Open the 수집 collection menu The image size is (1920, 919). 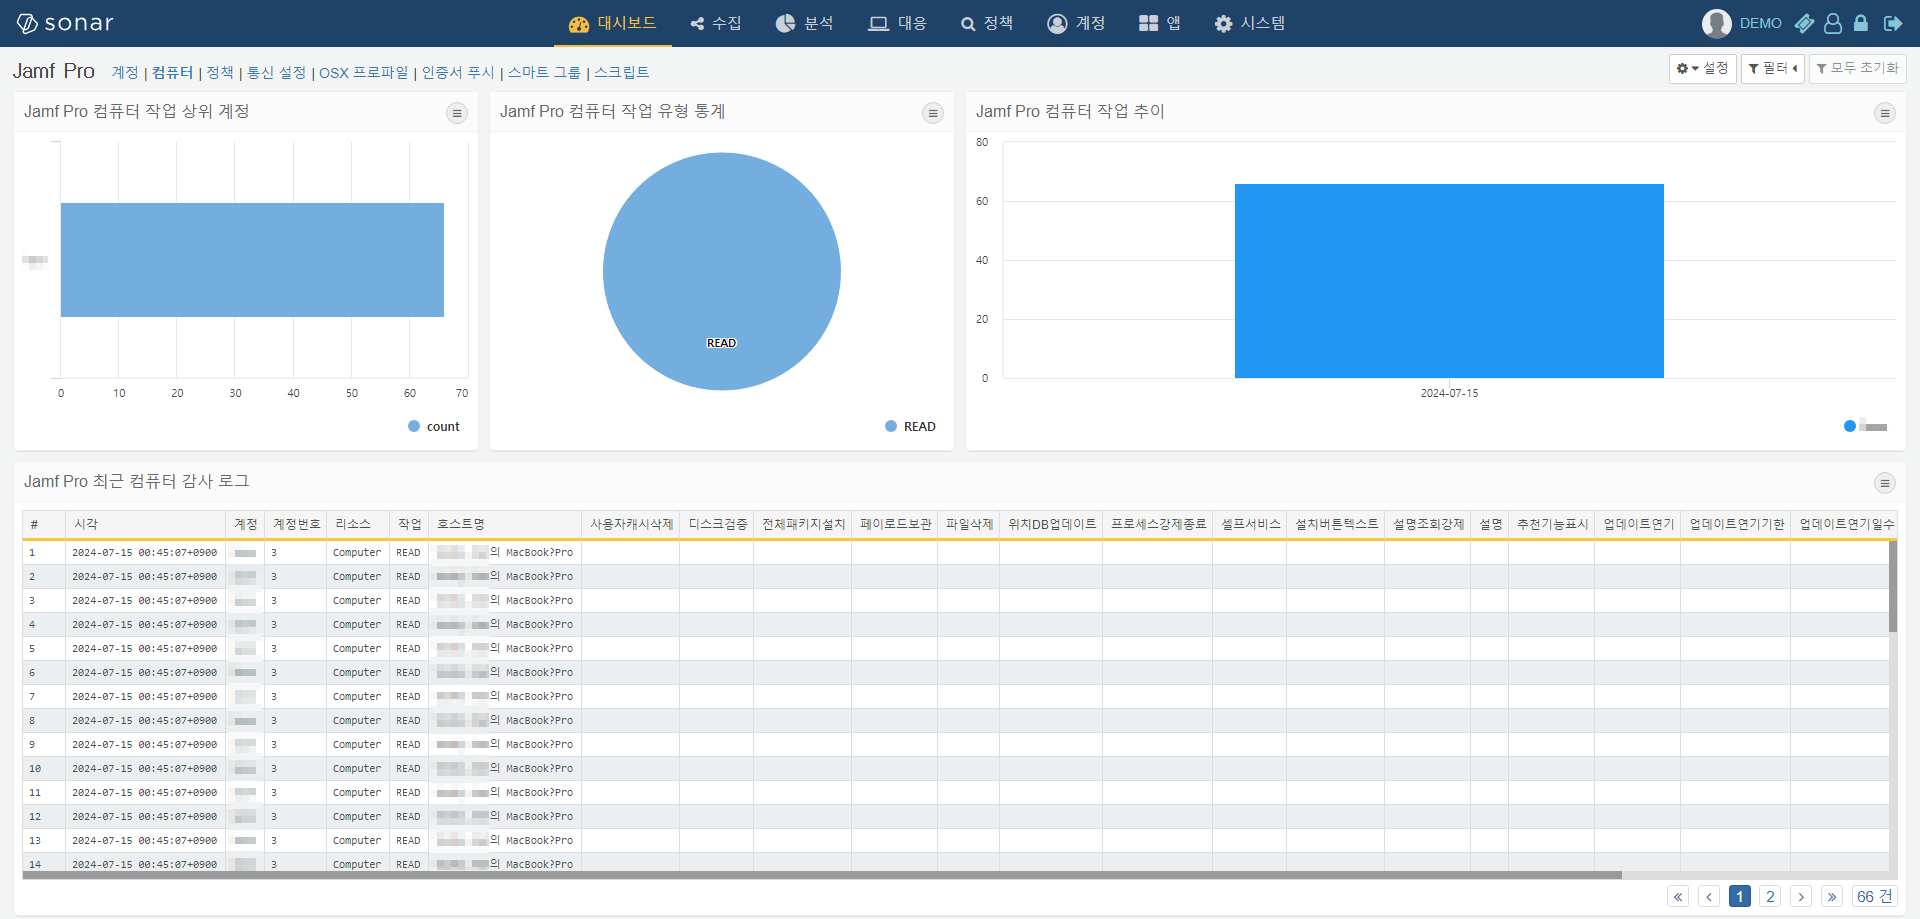[716, 23]
